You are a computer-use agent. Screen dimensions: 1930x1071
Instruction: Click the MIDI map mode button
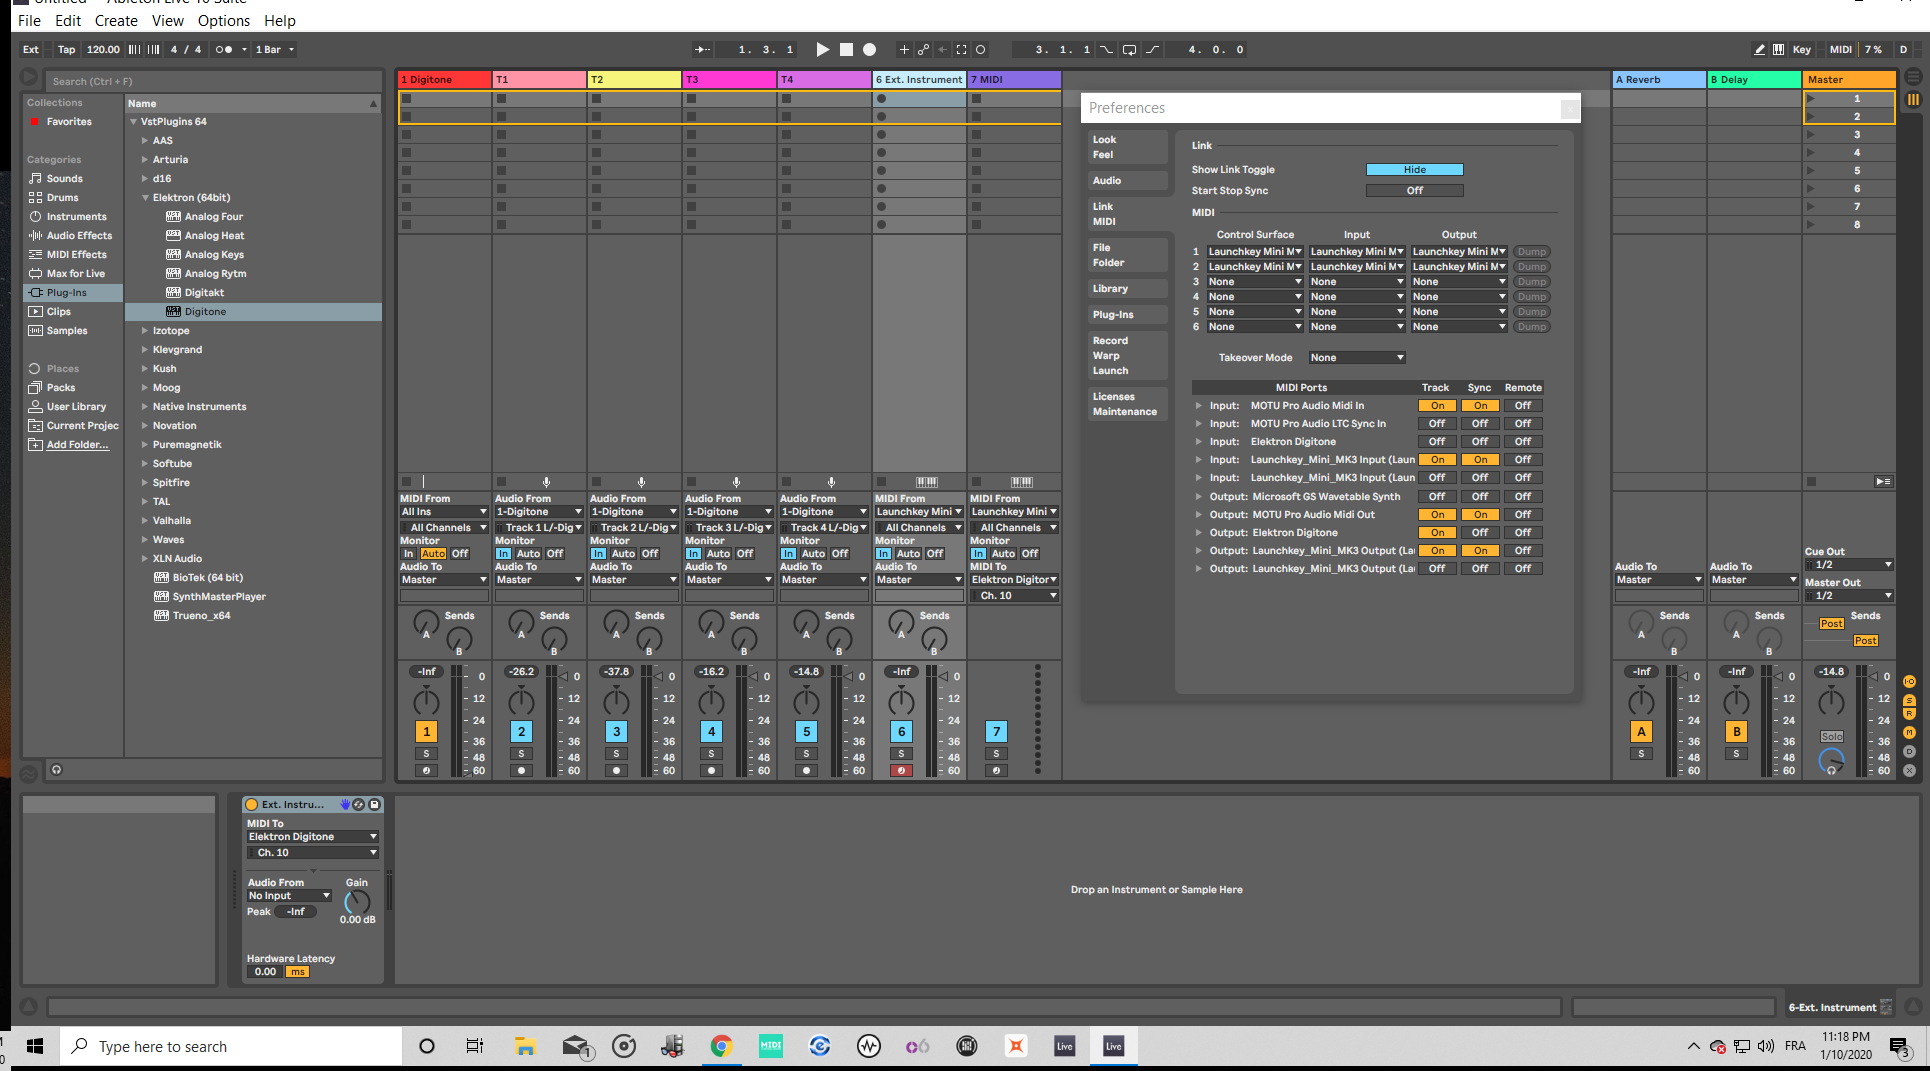tap(1840, 49)
